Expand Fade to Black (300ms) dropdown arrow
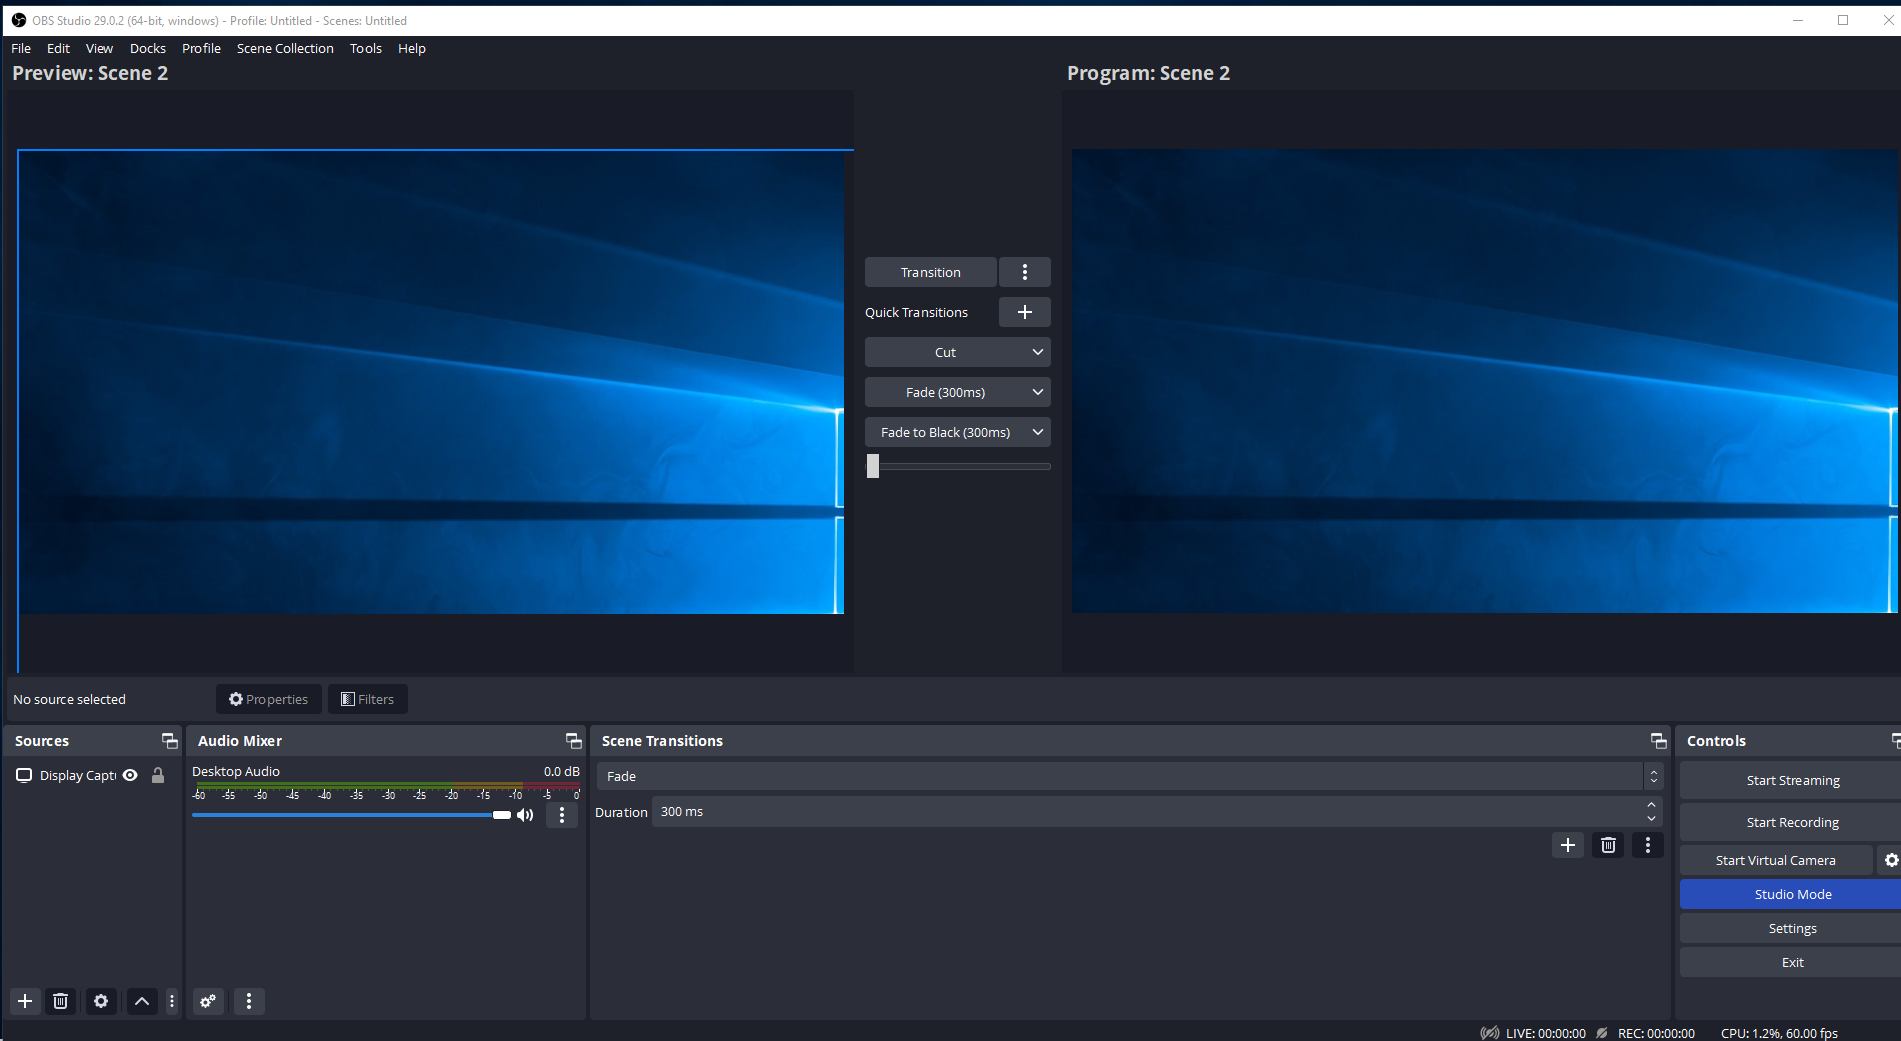The height and width of the screenshot is (1041, 1901). click(1038, 432)
